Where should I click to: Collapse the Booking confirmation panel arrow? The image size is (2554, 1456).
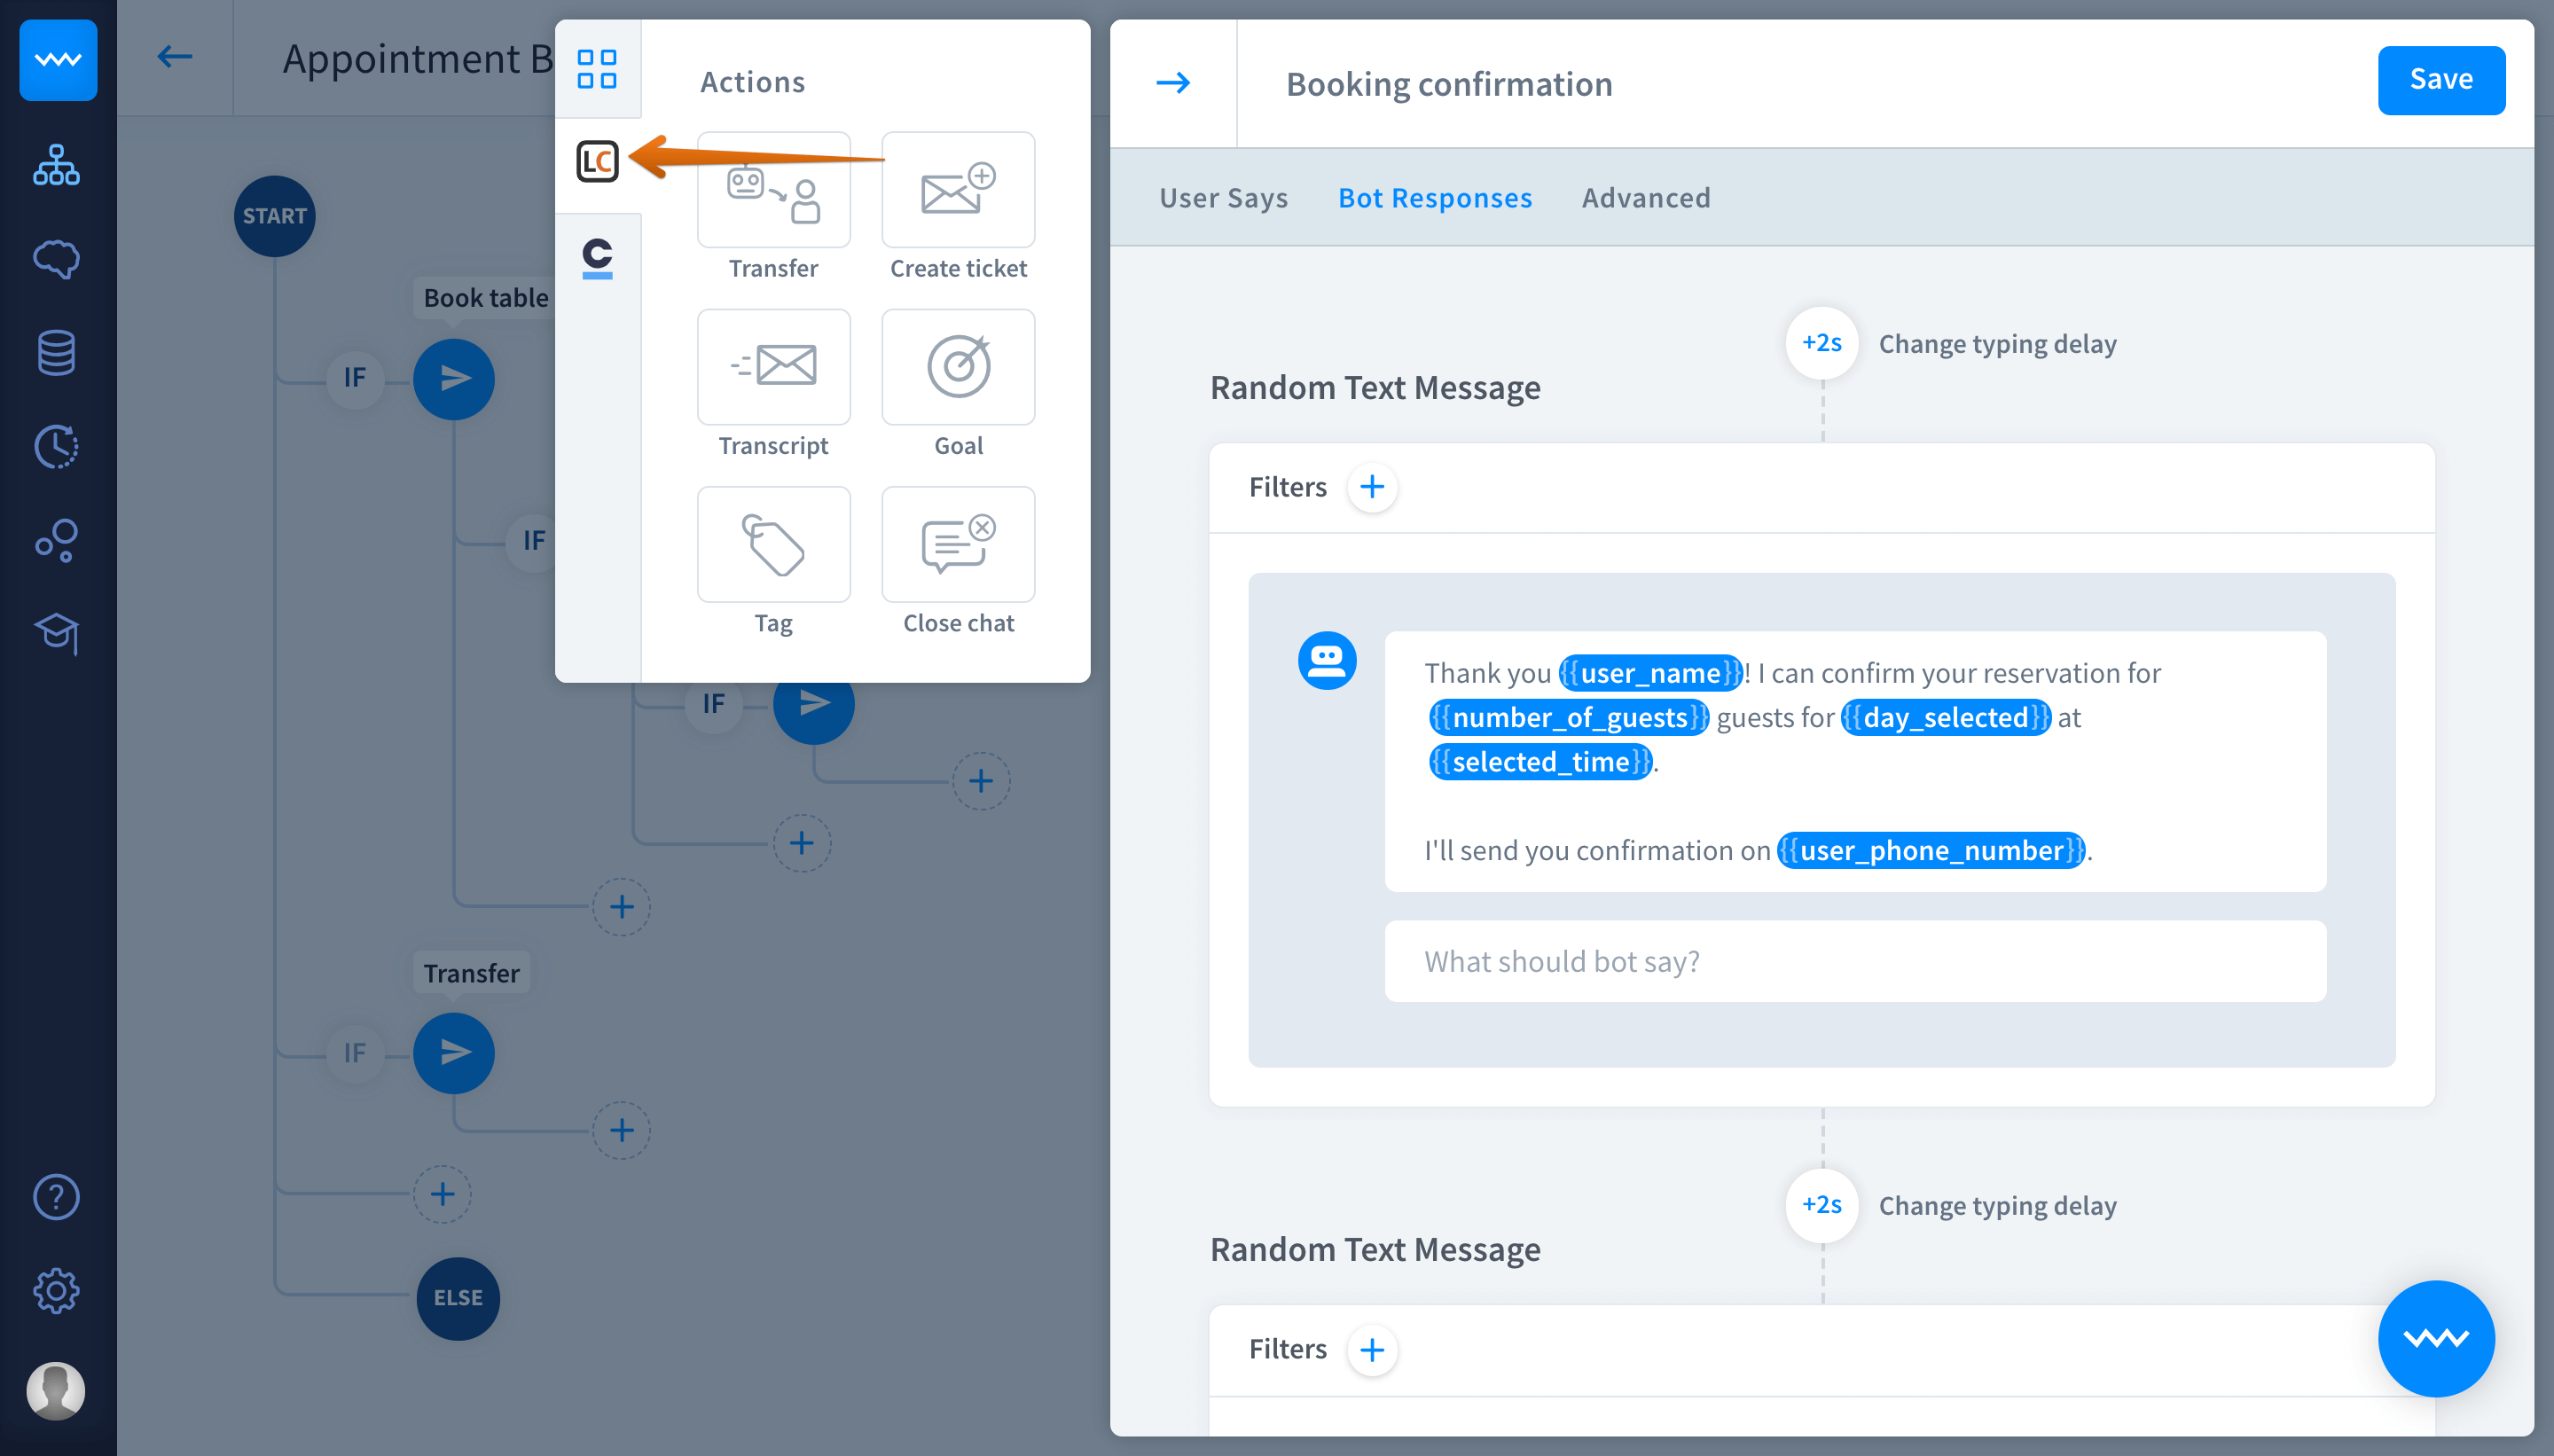1172,83
